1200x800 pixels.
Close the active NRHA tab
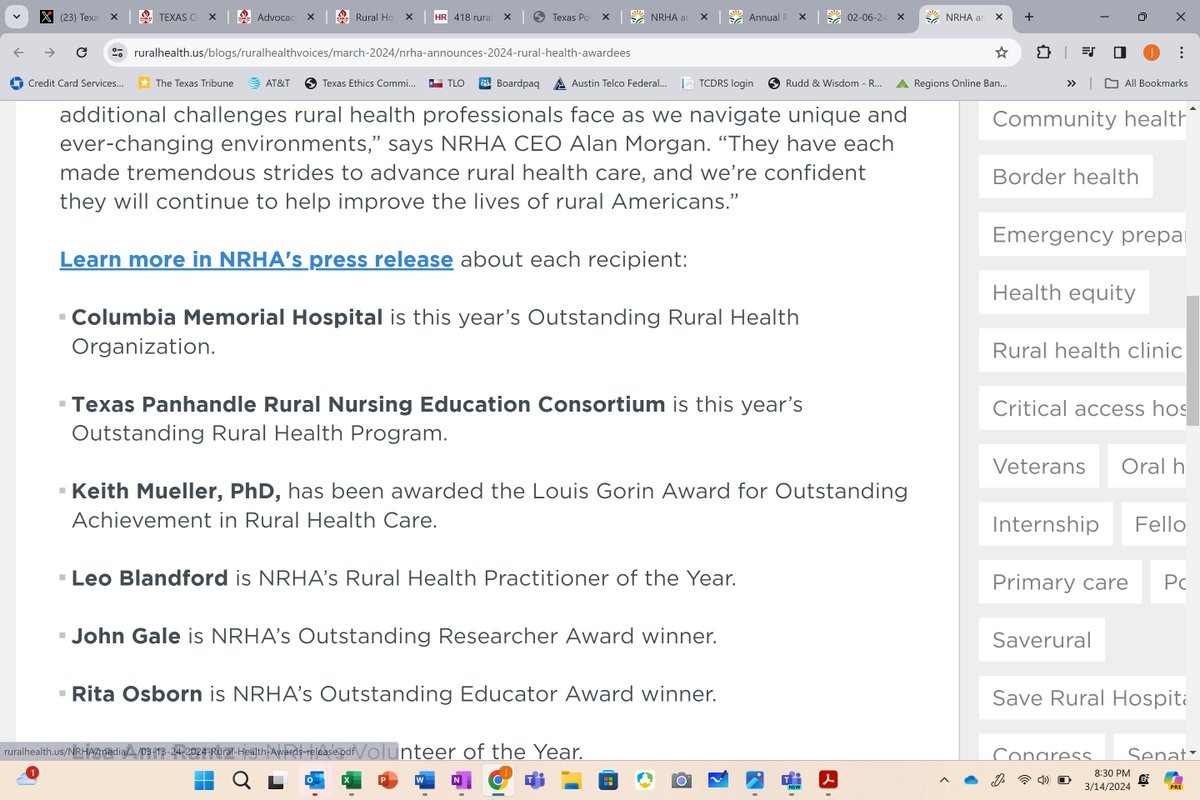[998, 17]
